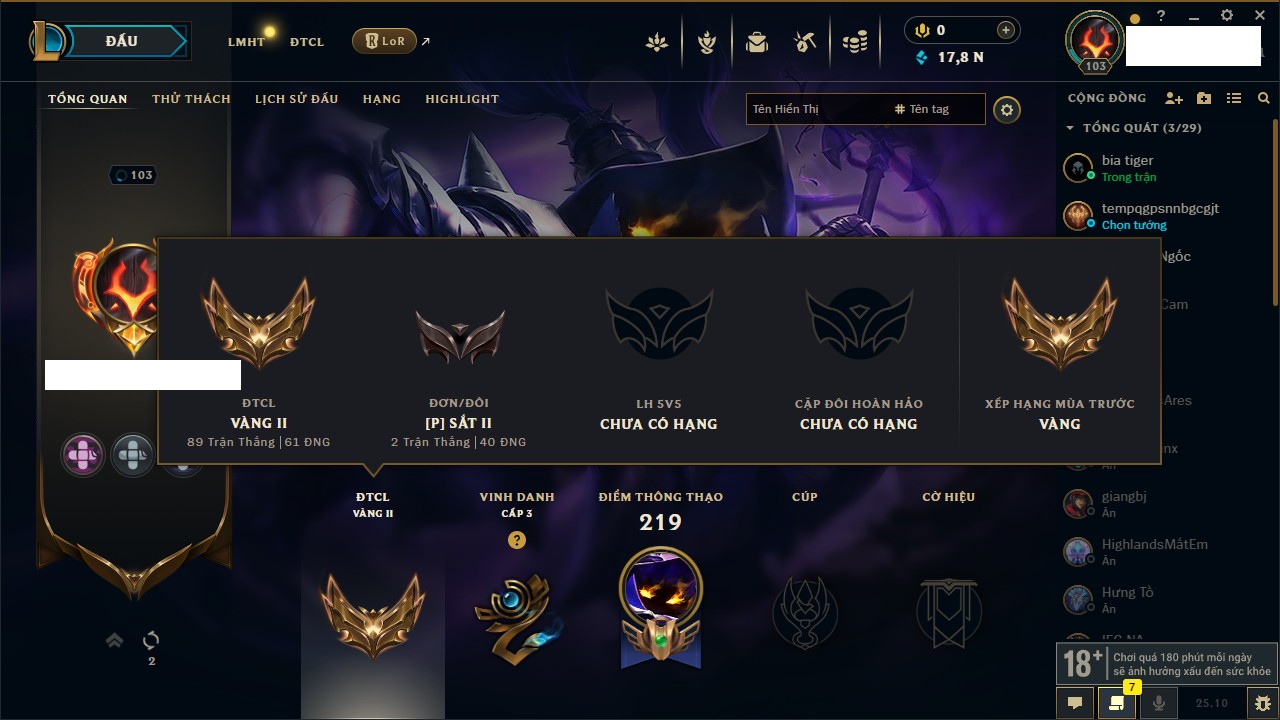The image size is (1280, 720).
Task: Open friends list search magnifier
Action: (x=1264, y=98)
